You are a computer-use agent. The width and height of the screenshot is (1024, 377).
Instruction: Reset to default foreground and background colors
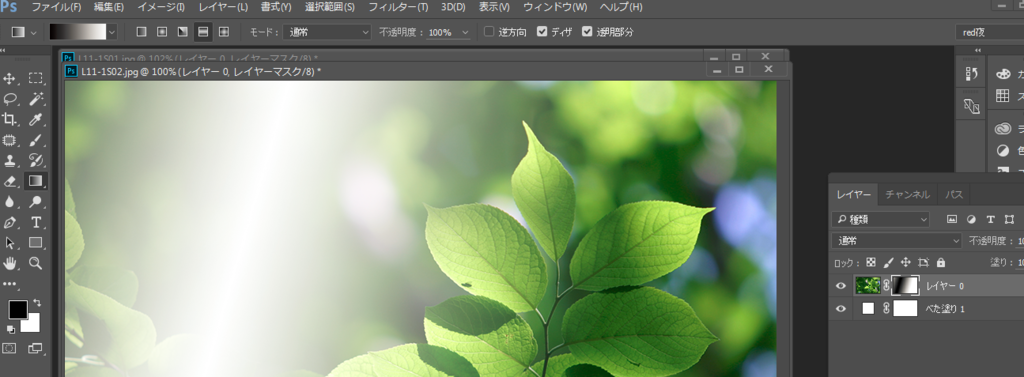(11, 329)
